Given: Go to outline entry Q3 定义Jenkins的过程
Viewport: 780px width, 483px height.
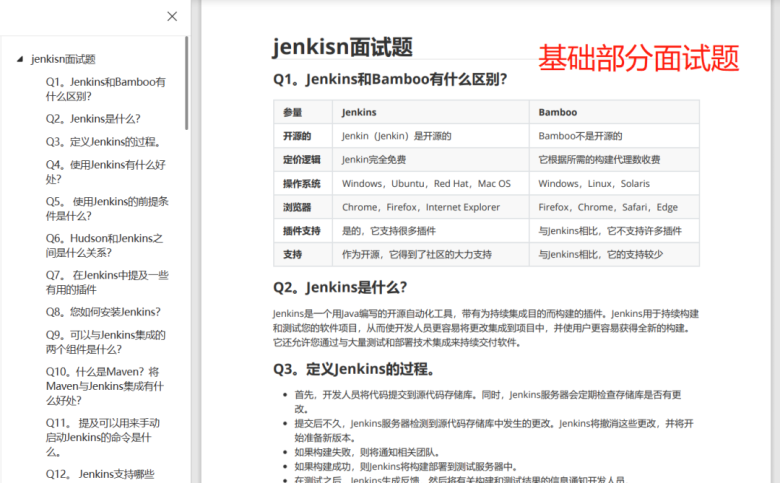Looking at the screenshot, I should tap(104, 142).
